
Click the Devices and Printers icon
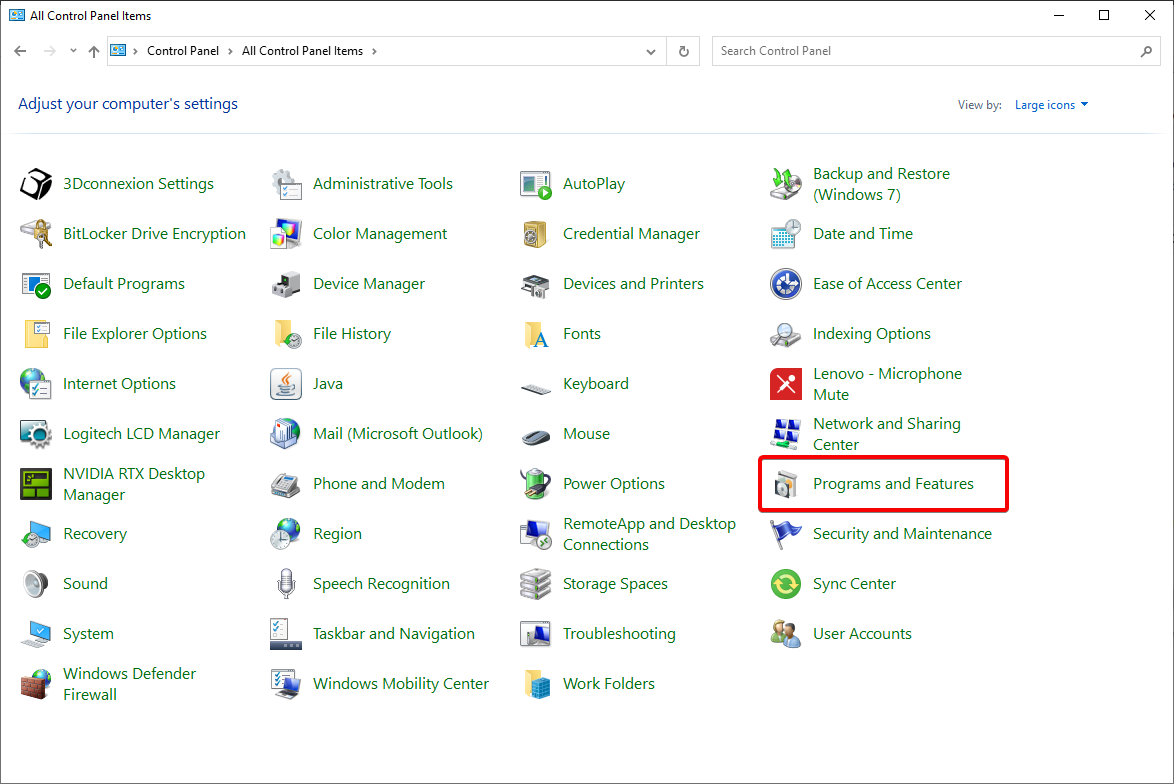point(536,284)
